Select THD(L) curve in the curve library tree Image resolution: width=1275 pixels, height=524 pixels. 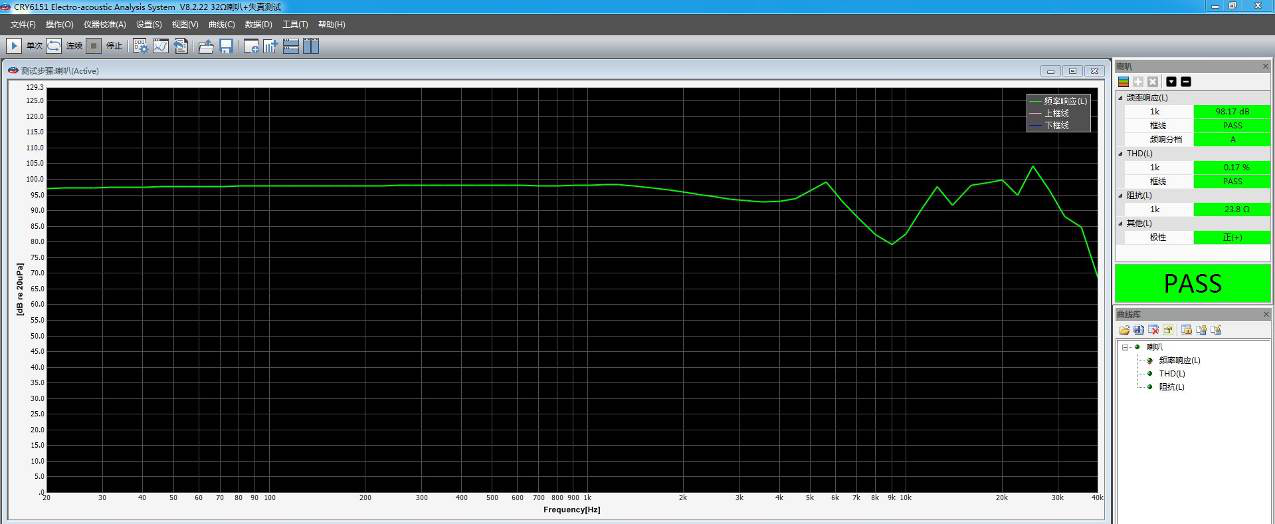coord(1170,373)
